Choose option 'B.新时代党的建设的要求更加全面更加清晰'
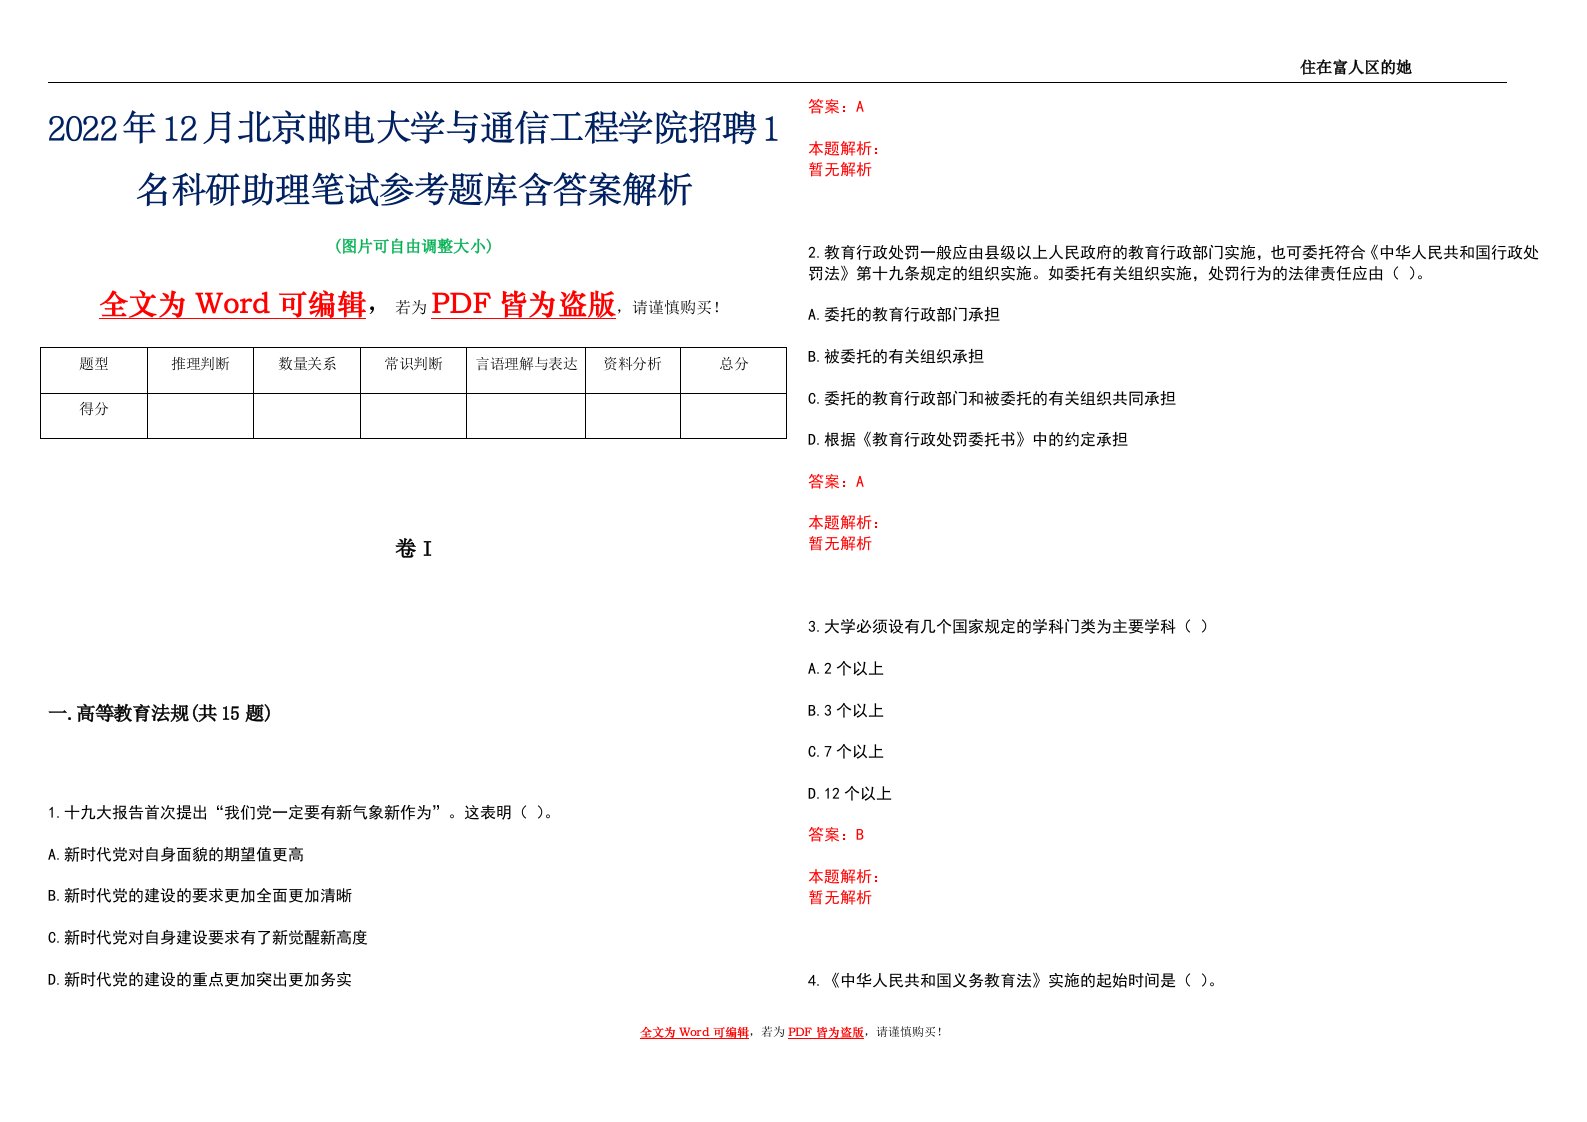 click(x=200, y=896)
